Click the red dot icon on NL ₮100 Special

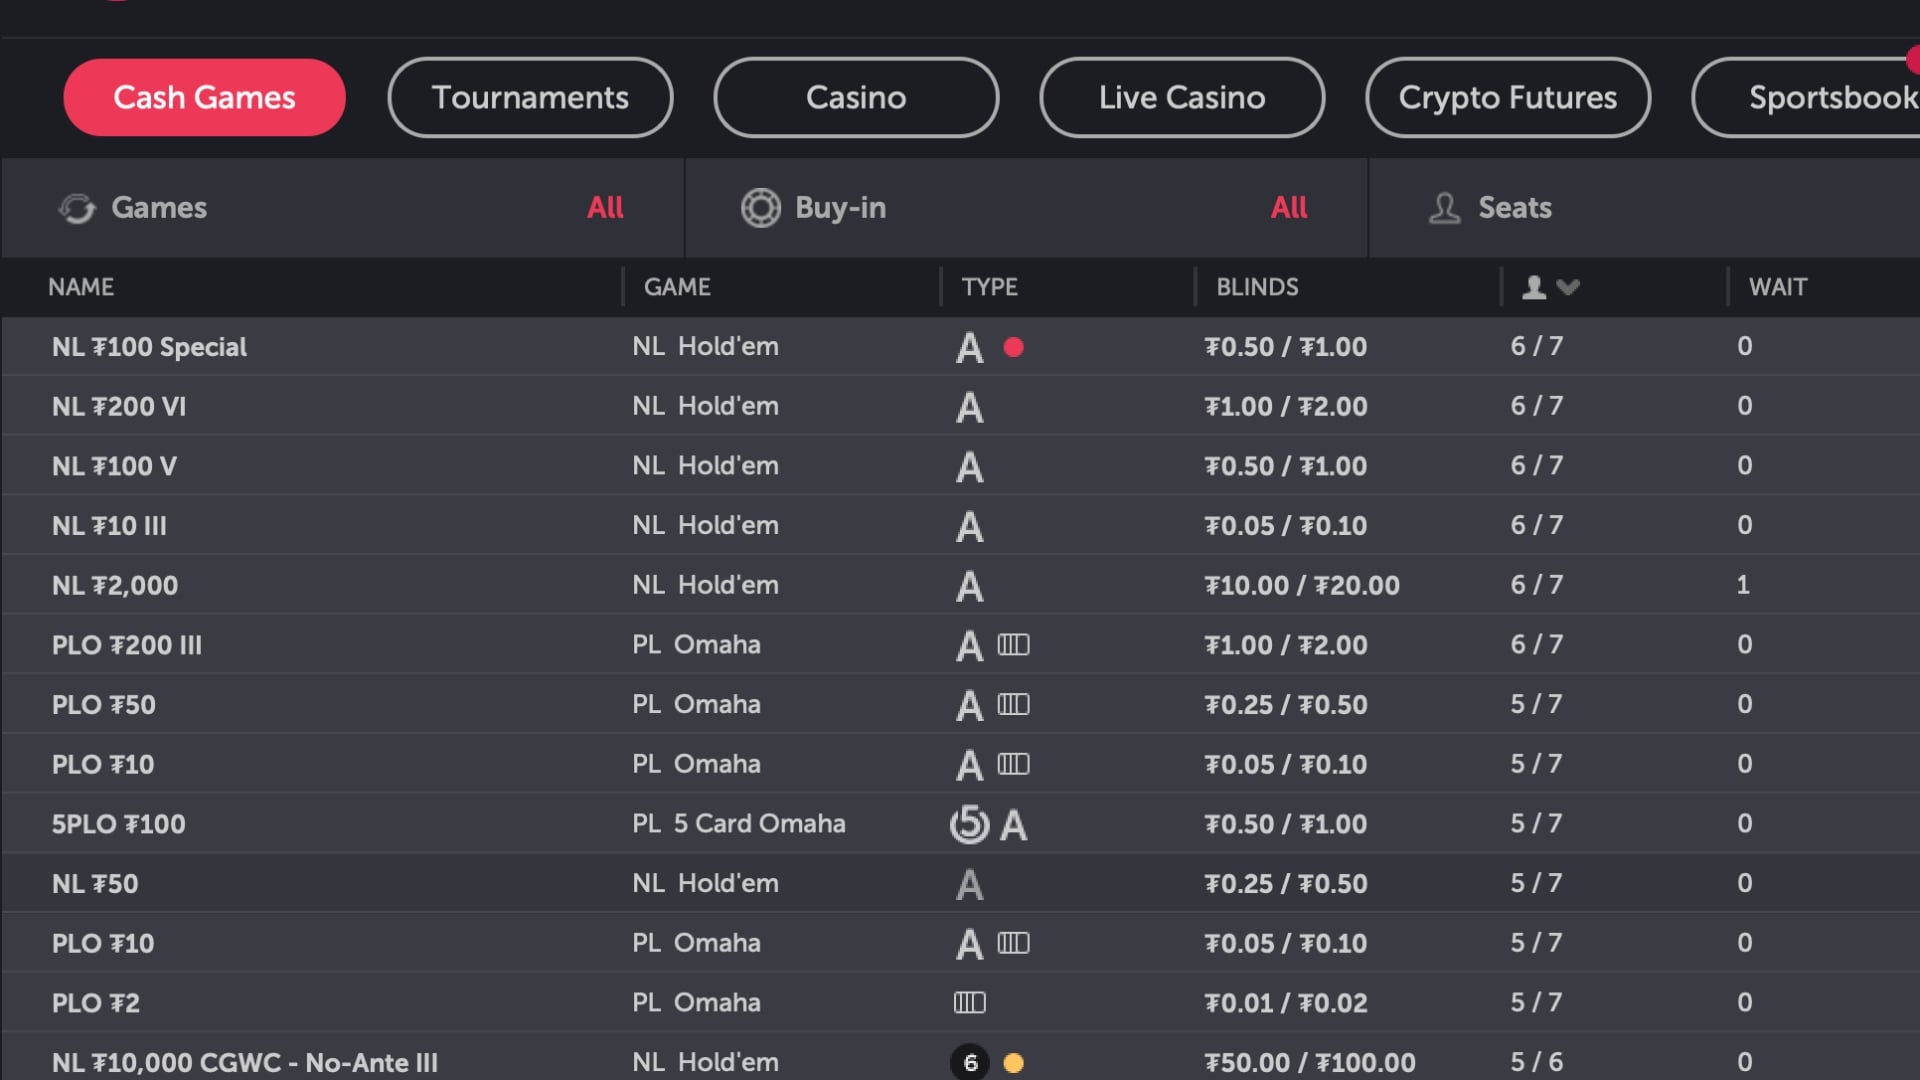(1013, 347)
